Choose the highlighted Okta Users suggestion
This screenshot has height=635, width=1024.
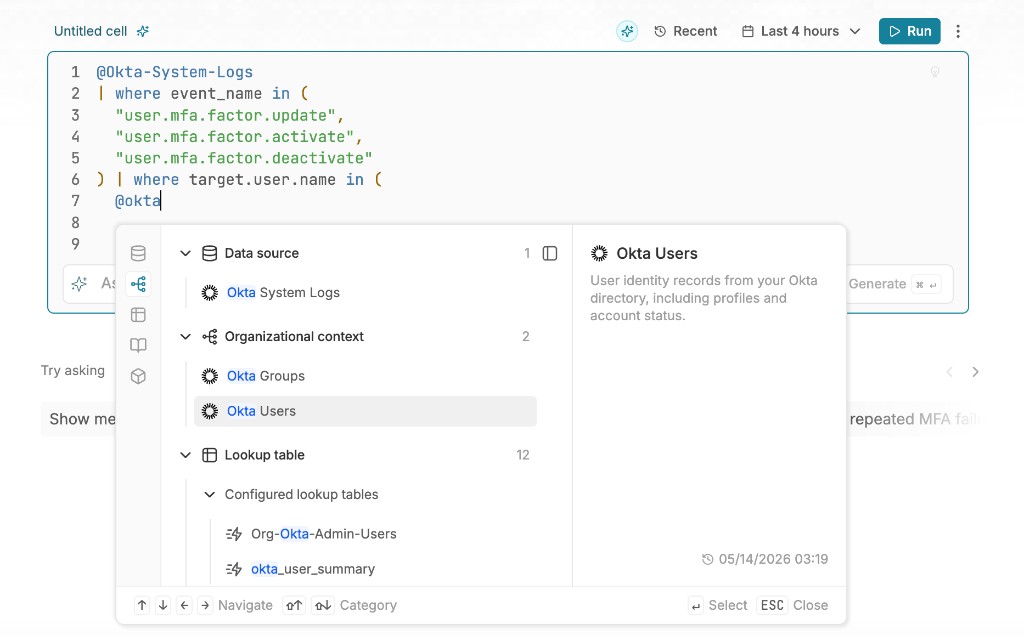(x=366, y=411)
